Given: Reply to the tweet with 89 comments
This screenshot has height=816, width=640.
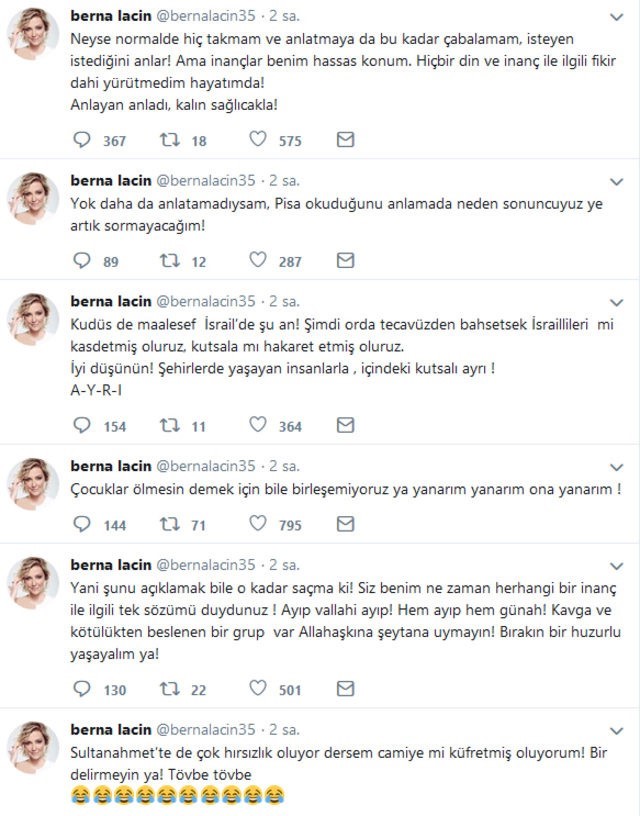Looking at the screenshot, I should (82, 260).
